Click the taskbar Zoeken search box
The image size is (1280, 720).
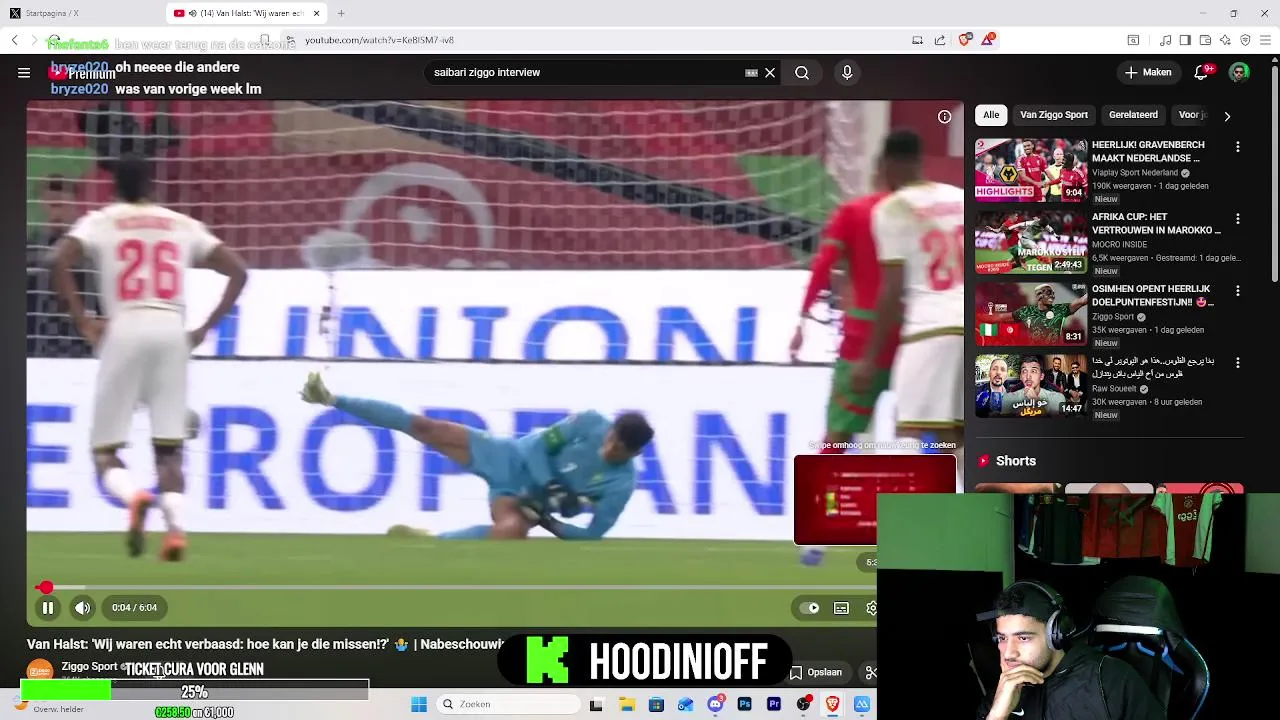point(507,704)
